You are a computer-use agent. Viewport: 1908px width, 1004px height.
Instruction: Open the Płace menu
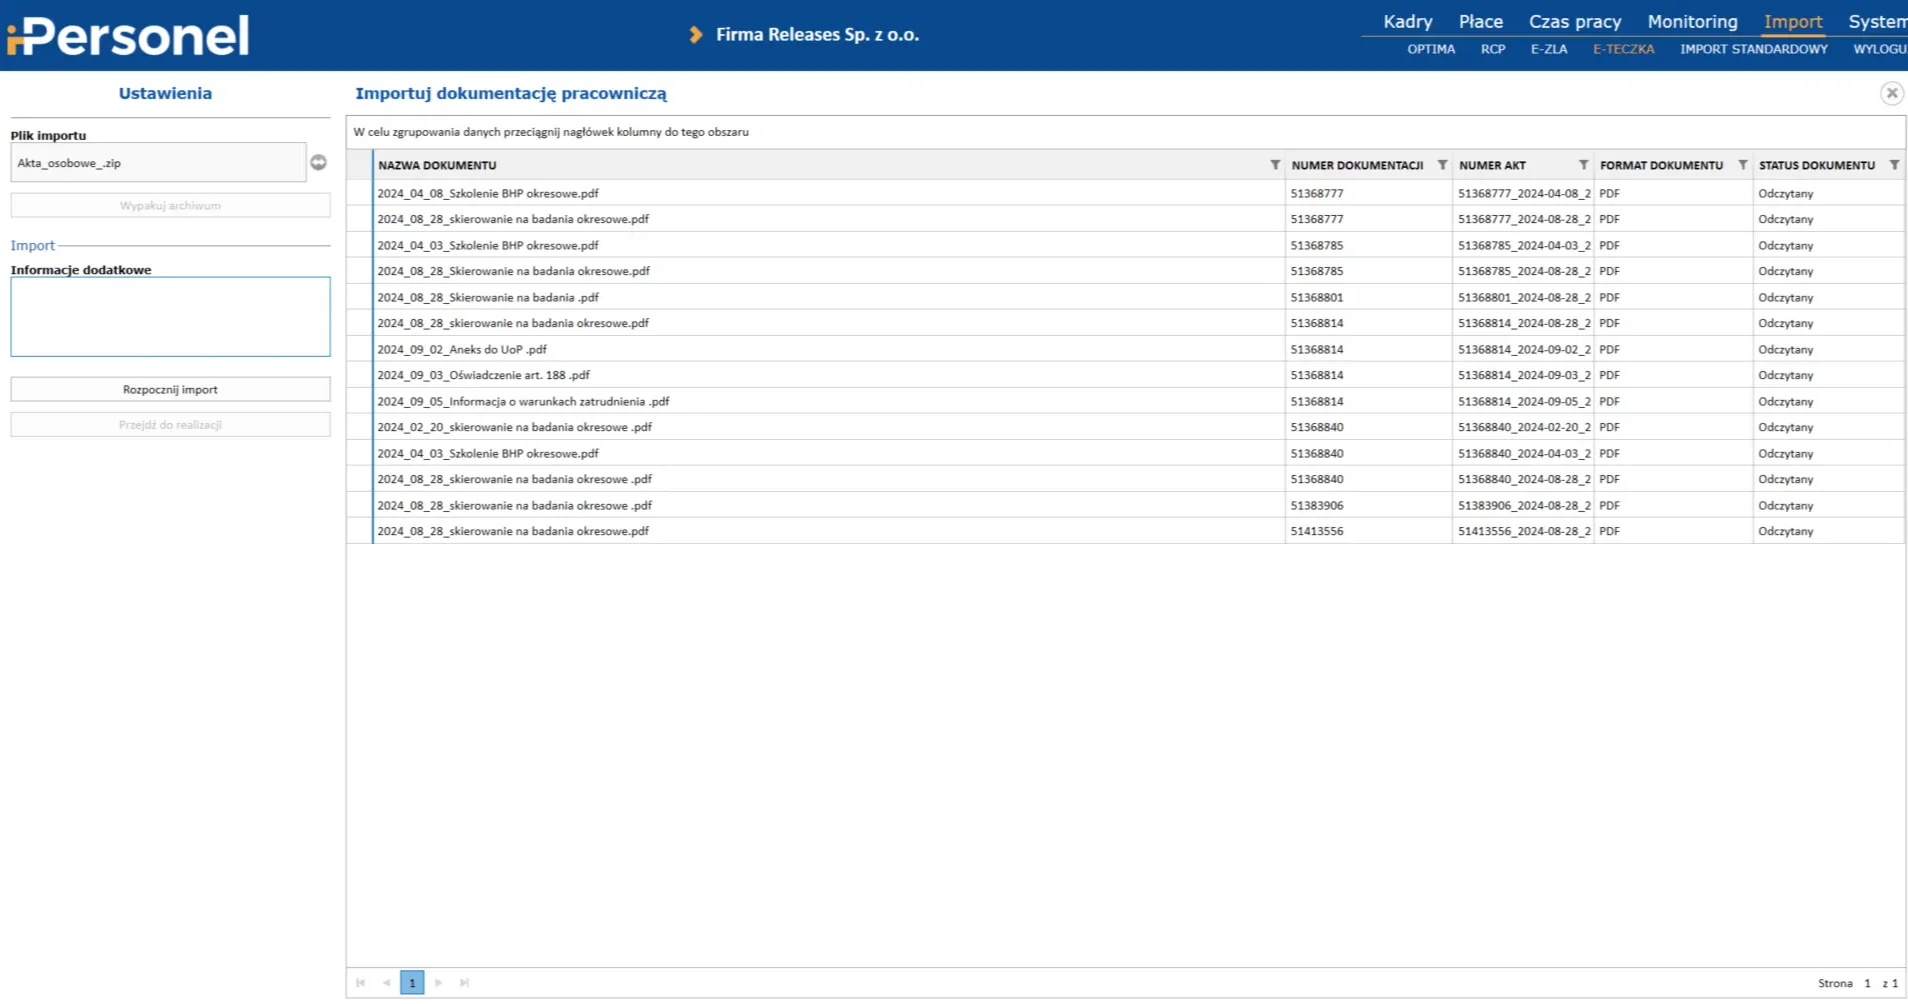[x=1480, y=22]
